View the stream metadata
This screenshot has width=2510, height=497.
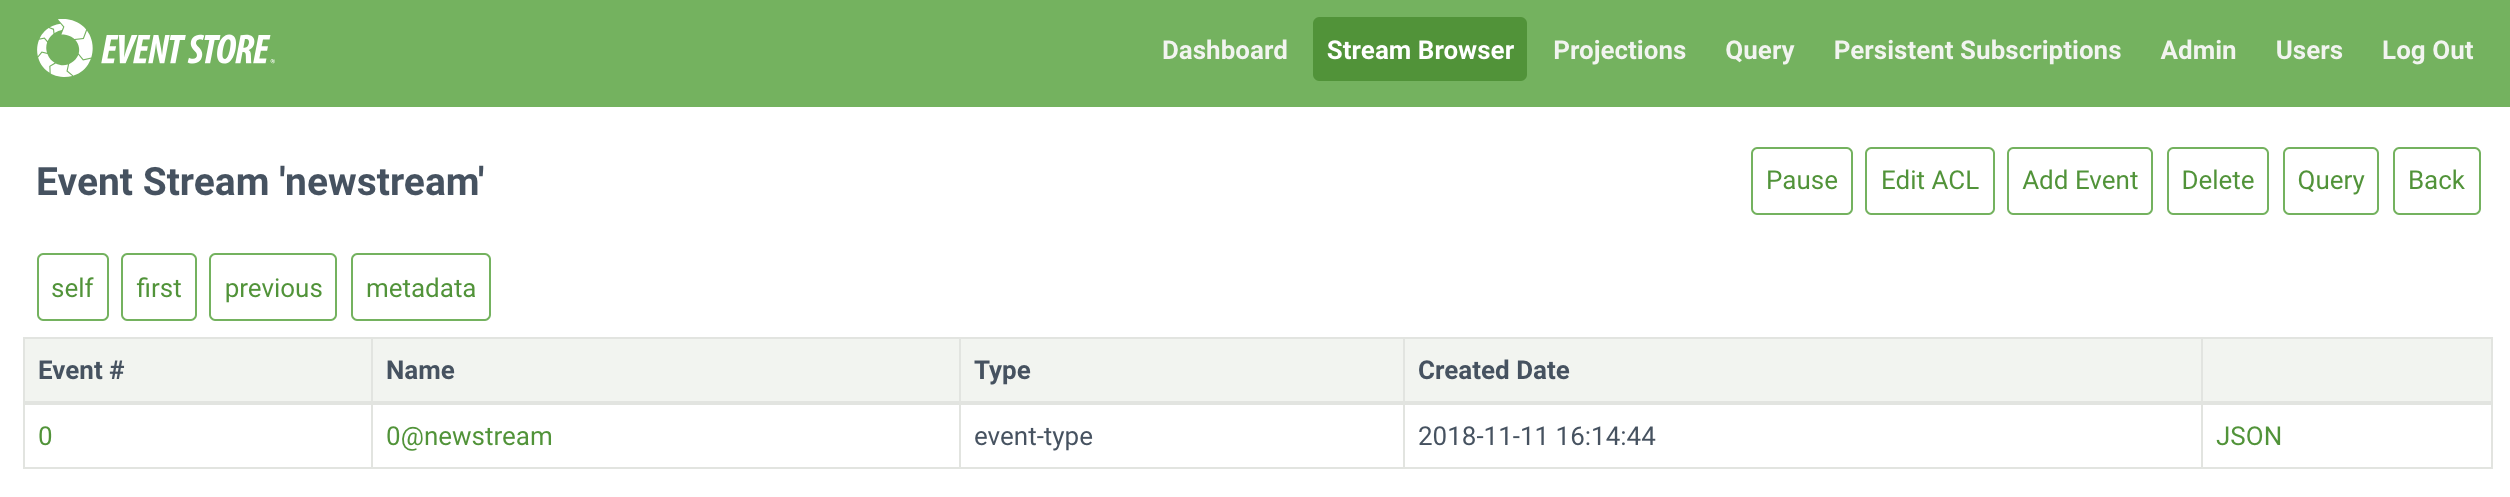(x=420, y=288)
